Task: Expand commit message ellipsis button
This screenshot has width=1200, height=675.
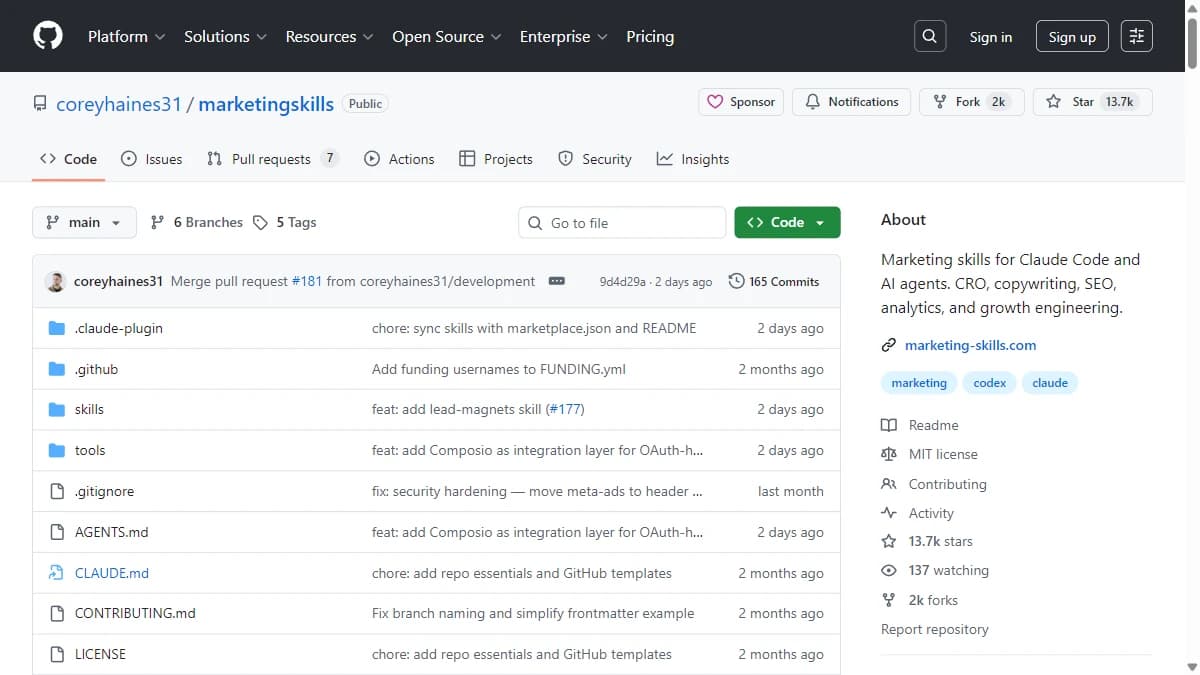Action: tap(557, 282)
